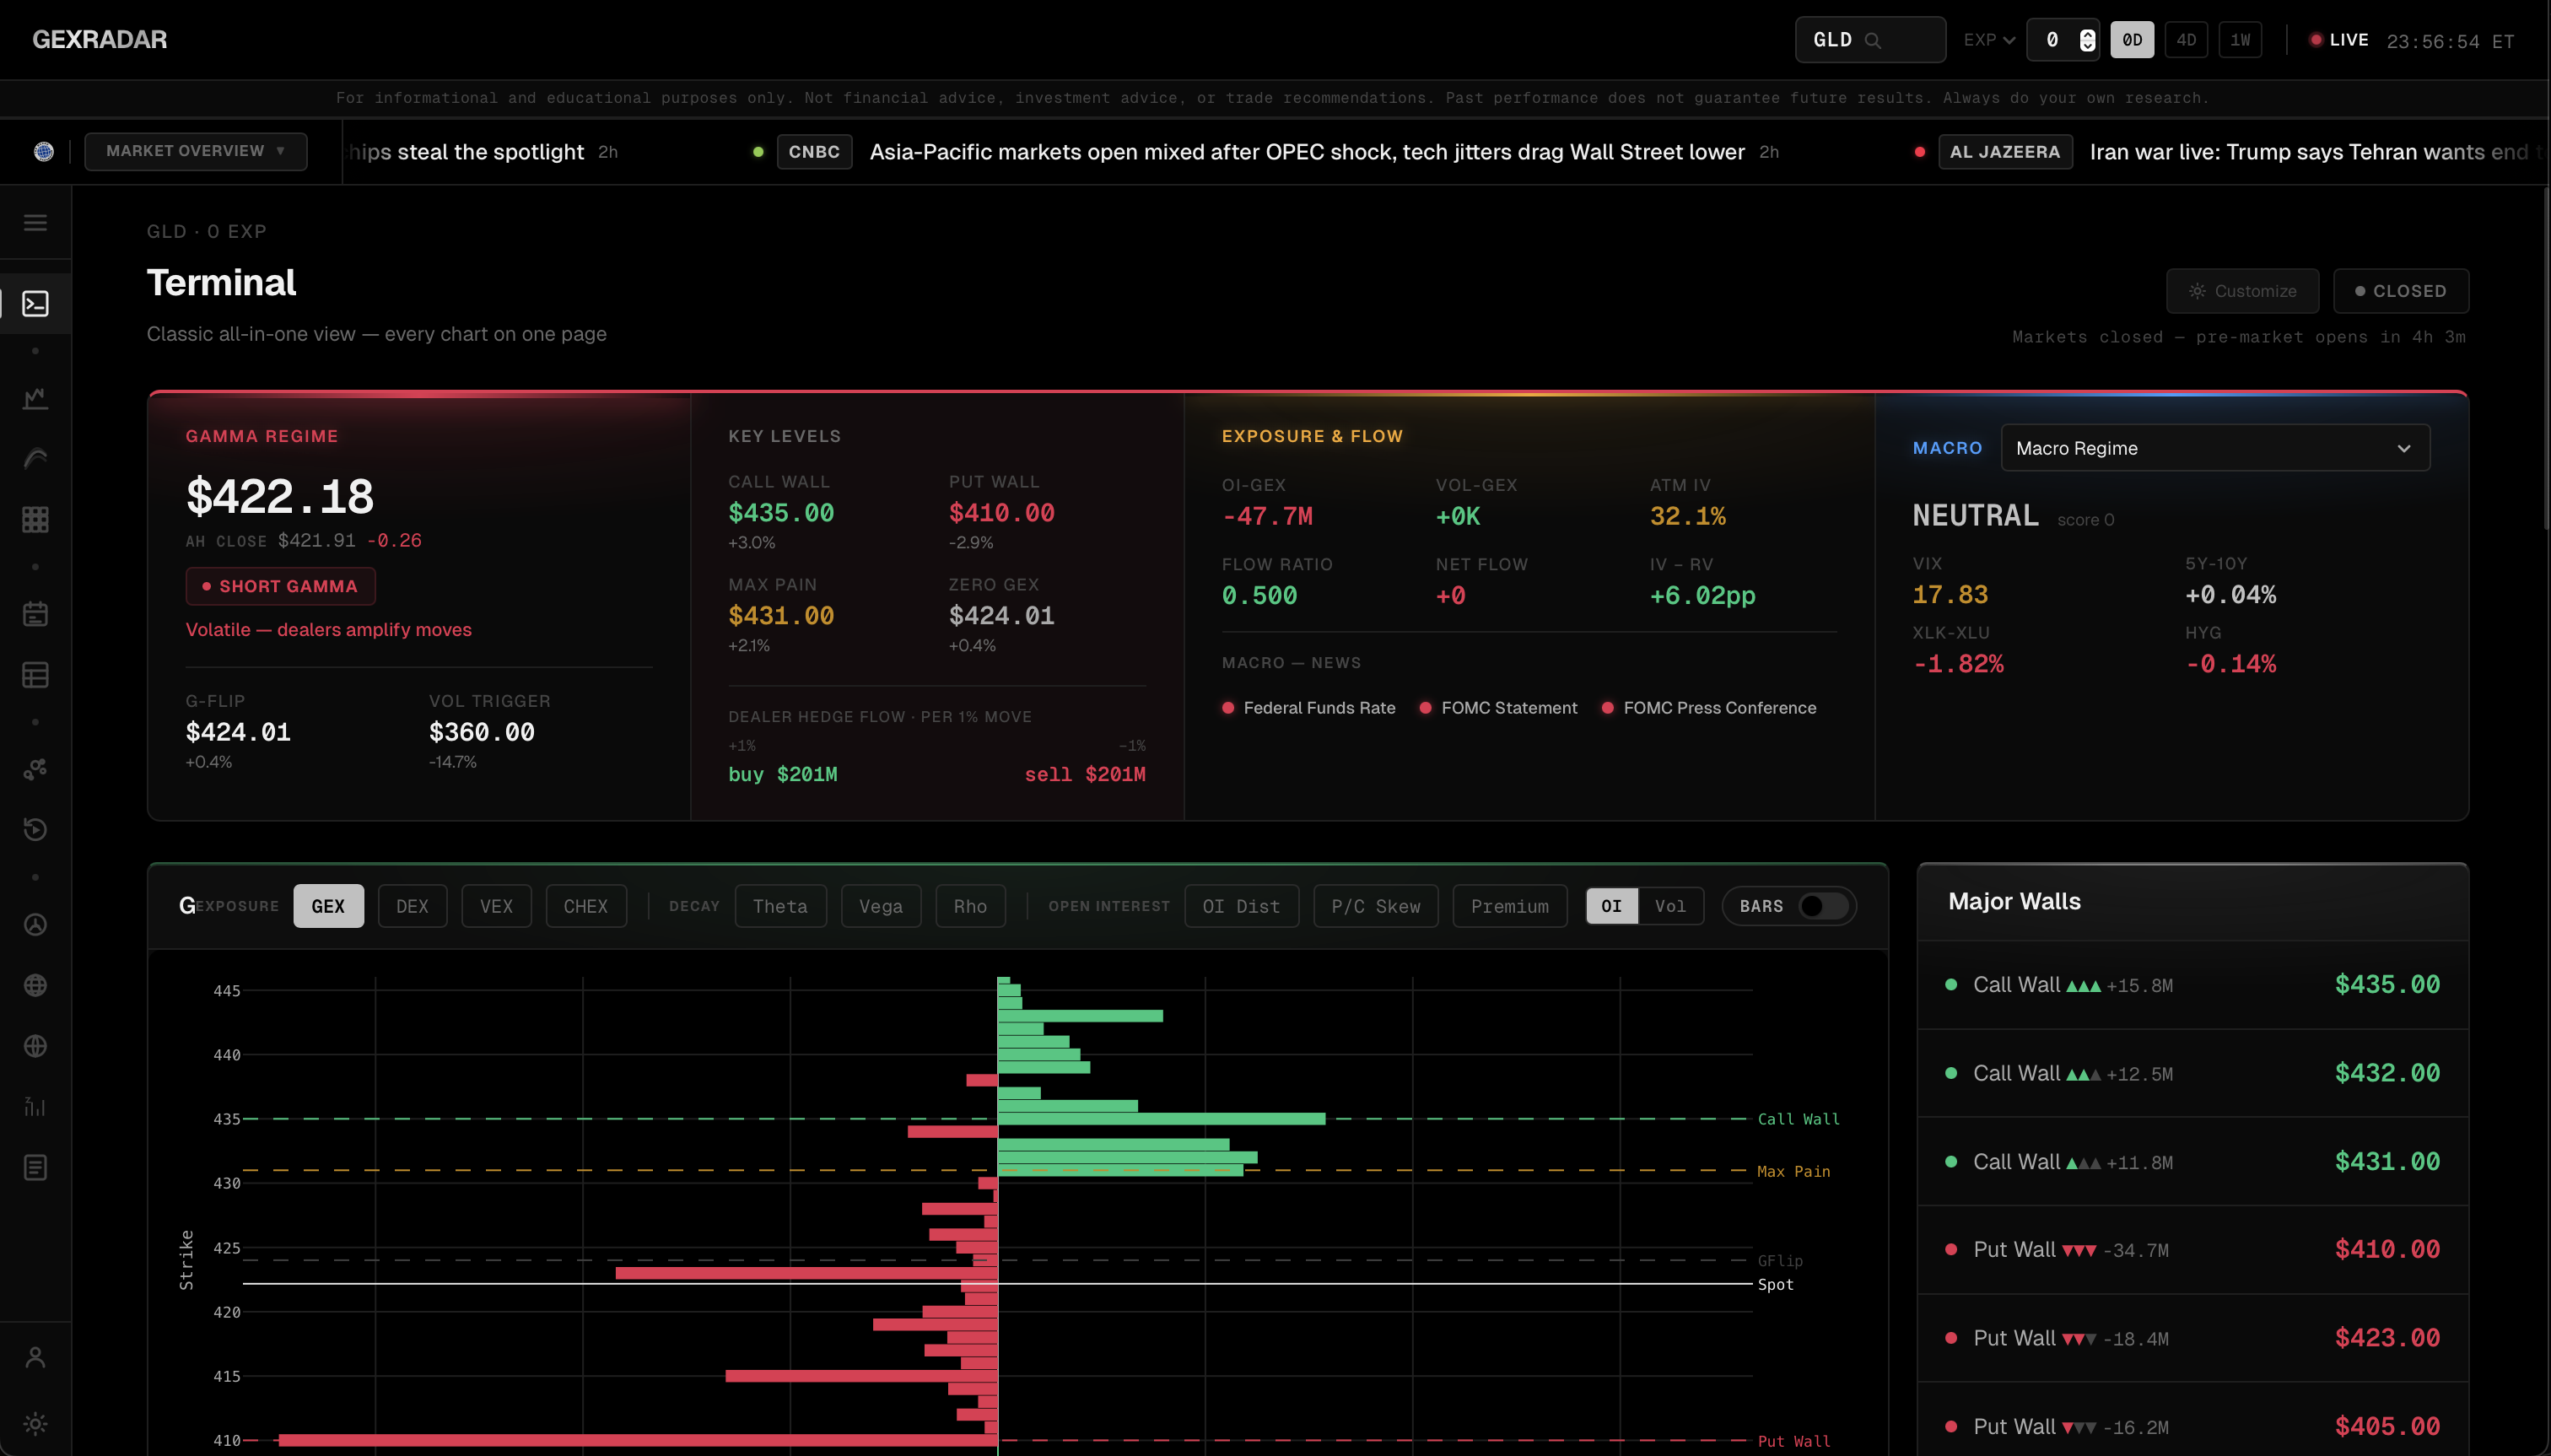Click the VIX 17.83 value
This screenshot has width=2551, height=1456.
point(1950,595)
